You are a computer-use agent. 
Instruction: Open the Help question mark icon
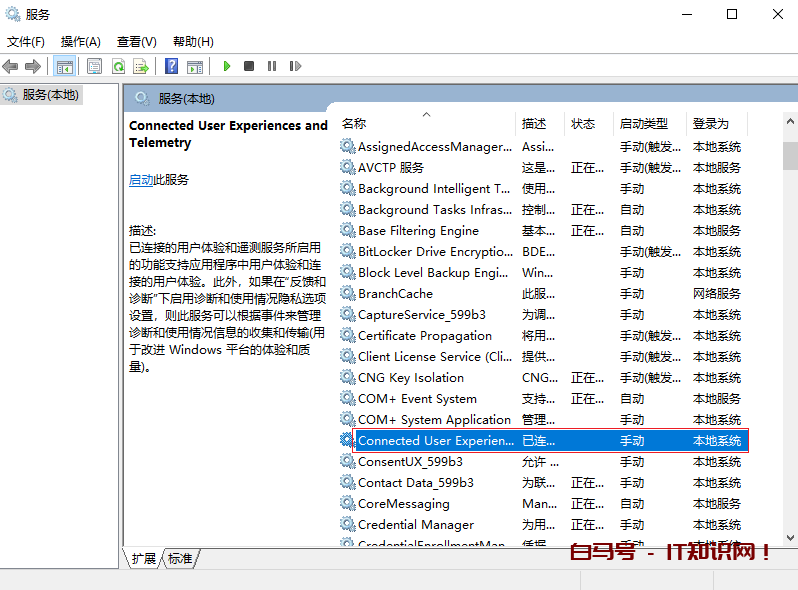(x=172, y=66)
